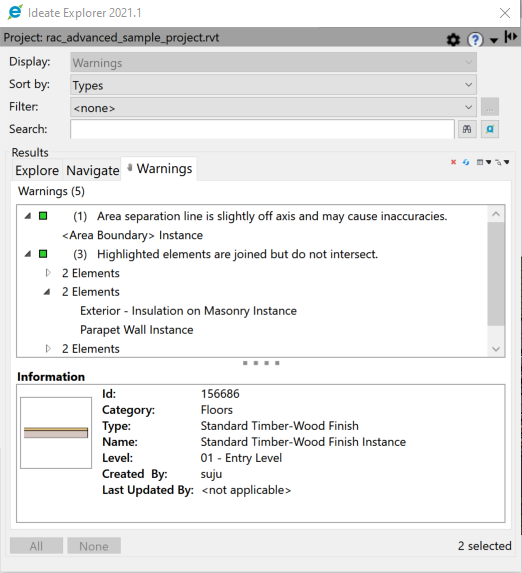Click the scroll down arrow of warnings list
The image size is (522, 573).
click(x=496, y=349)
